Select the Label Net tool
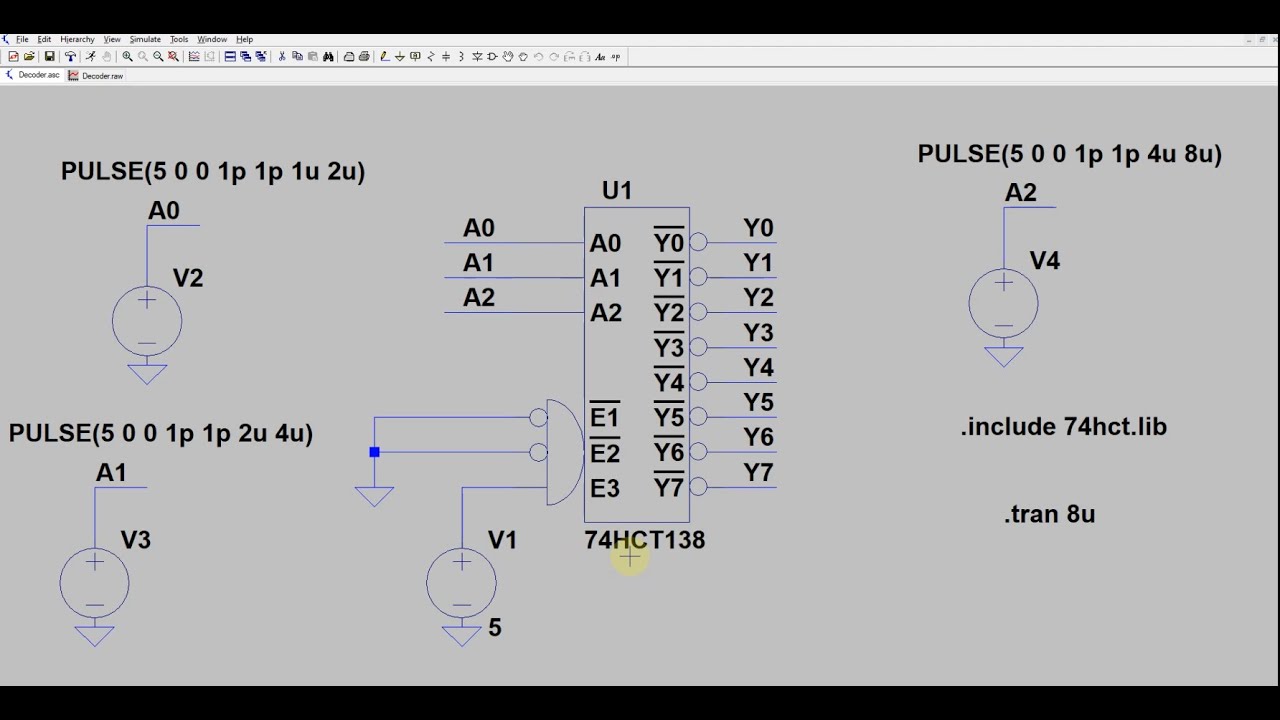 coord(415,57)
